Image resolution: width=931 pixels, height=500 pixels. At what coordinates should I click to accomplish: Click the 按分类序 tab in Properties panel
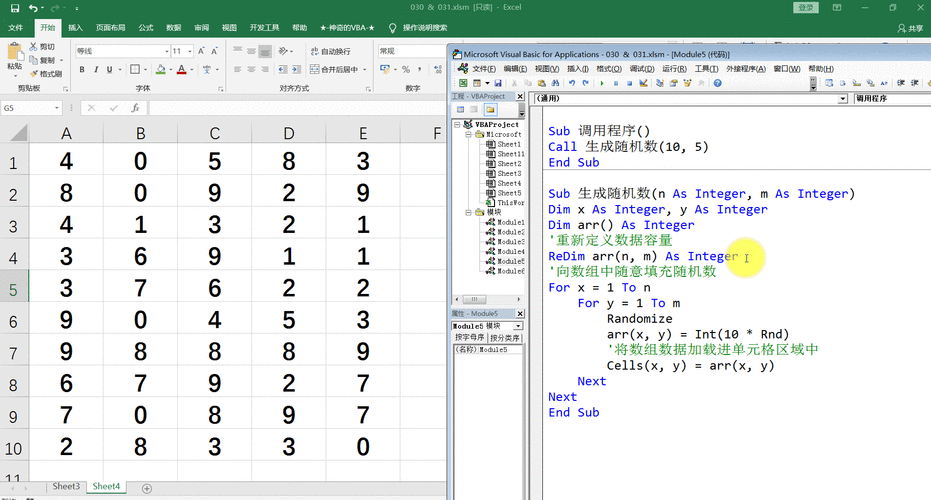click(505, 338)
